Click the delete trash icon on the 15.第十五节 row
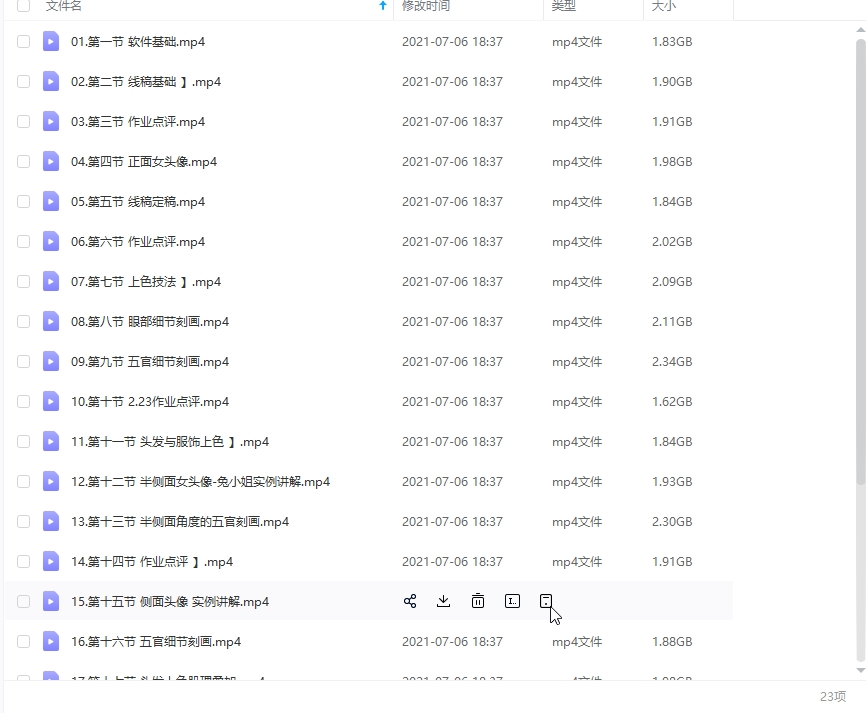This screenshot has height=713, width=866. (478, 601)
